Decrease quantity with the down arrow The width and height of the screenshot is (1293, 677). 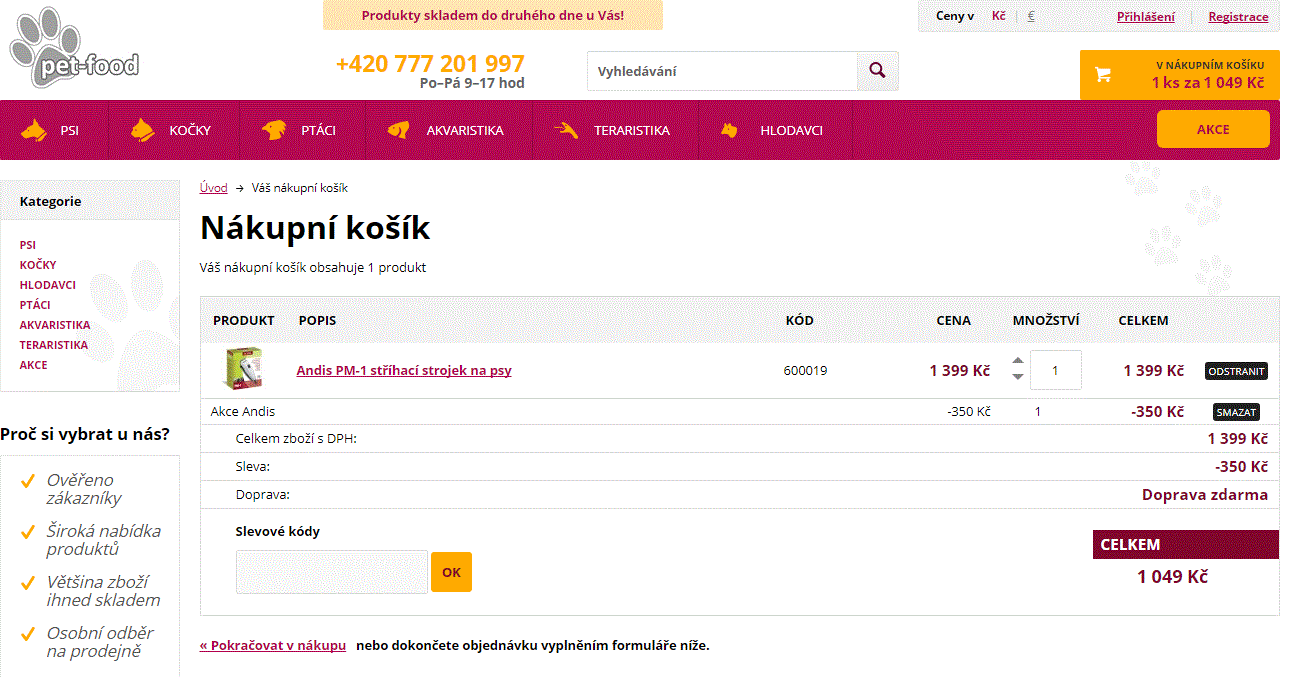coord(1018,377)
